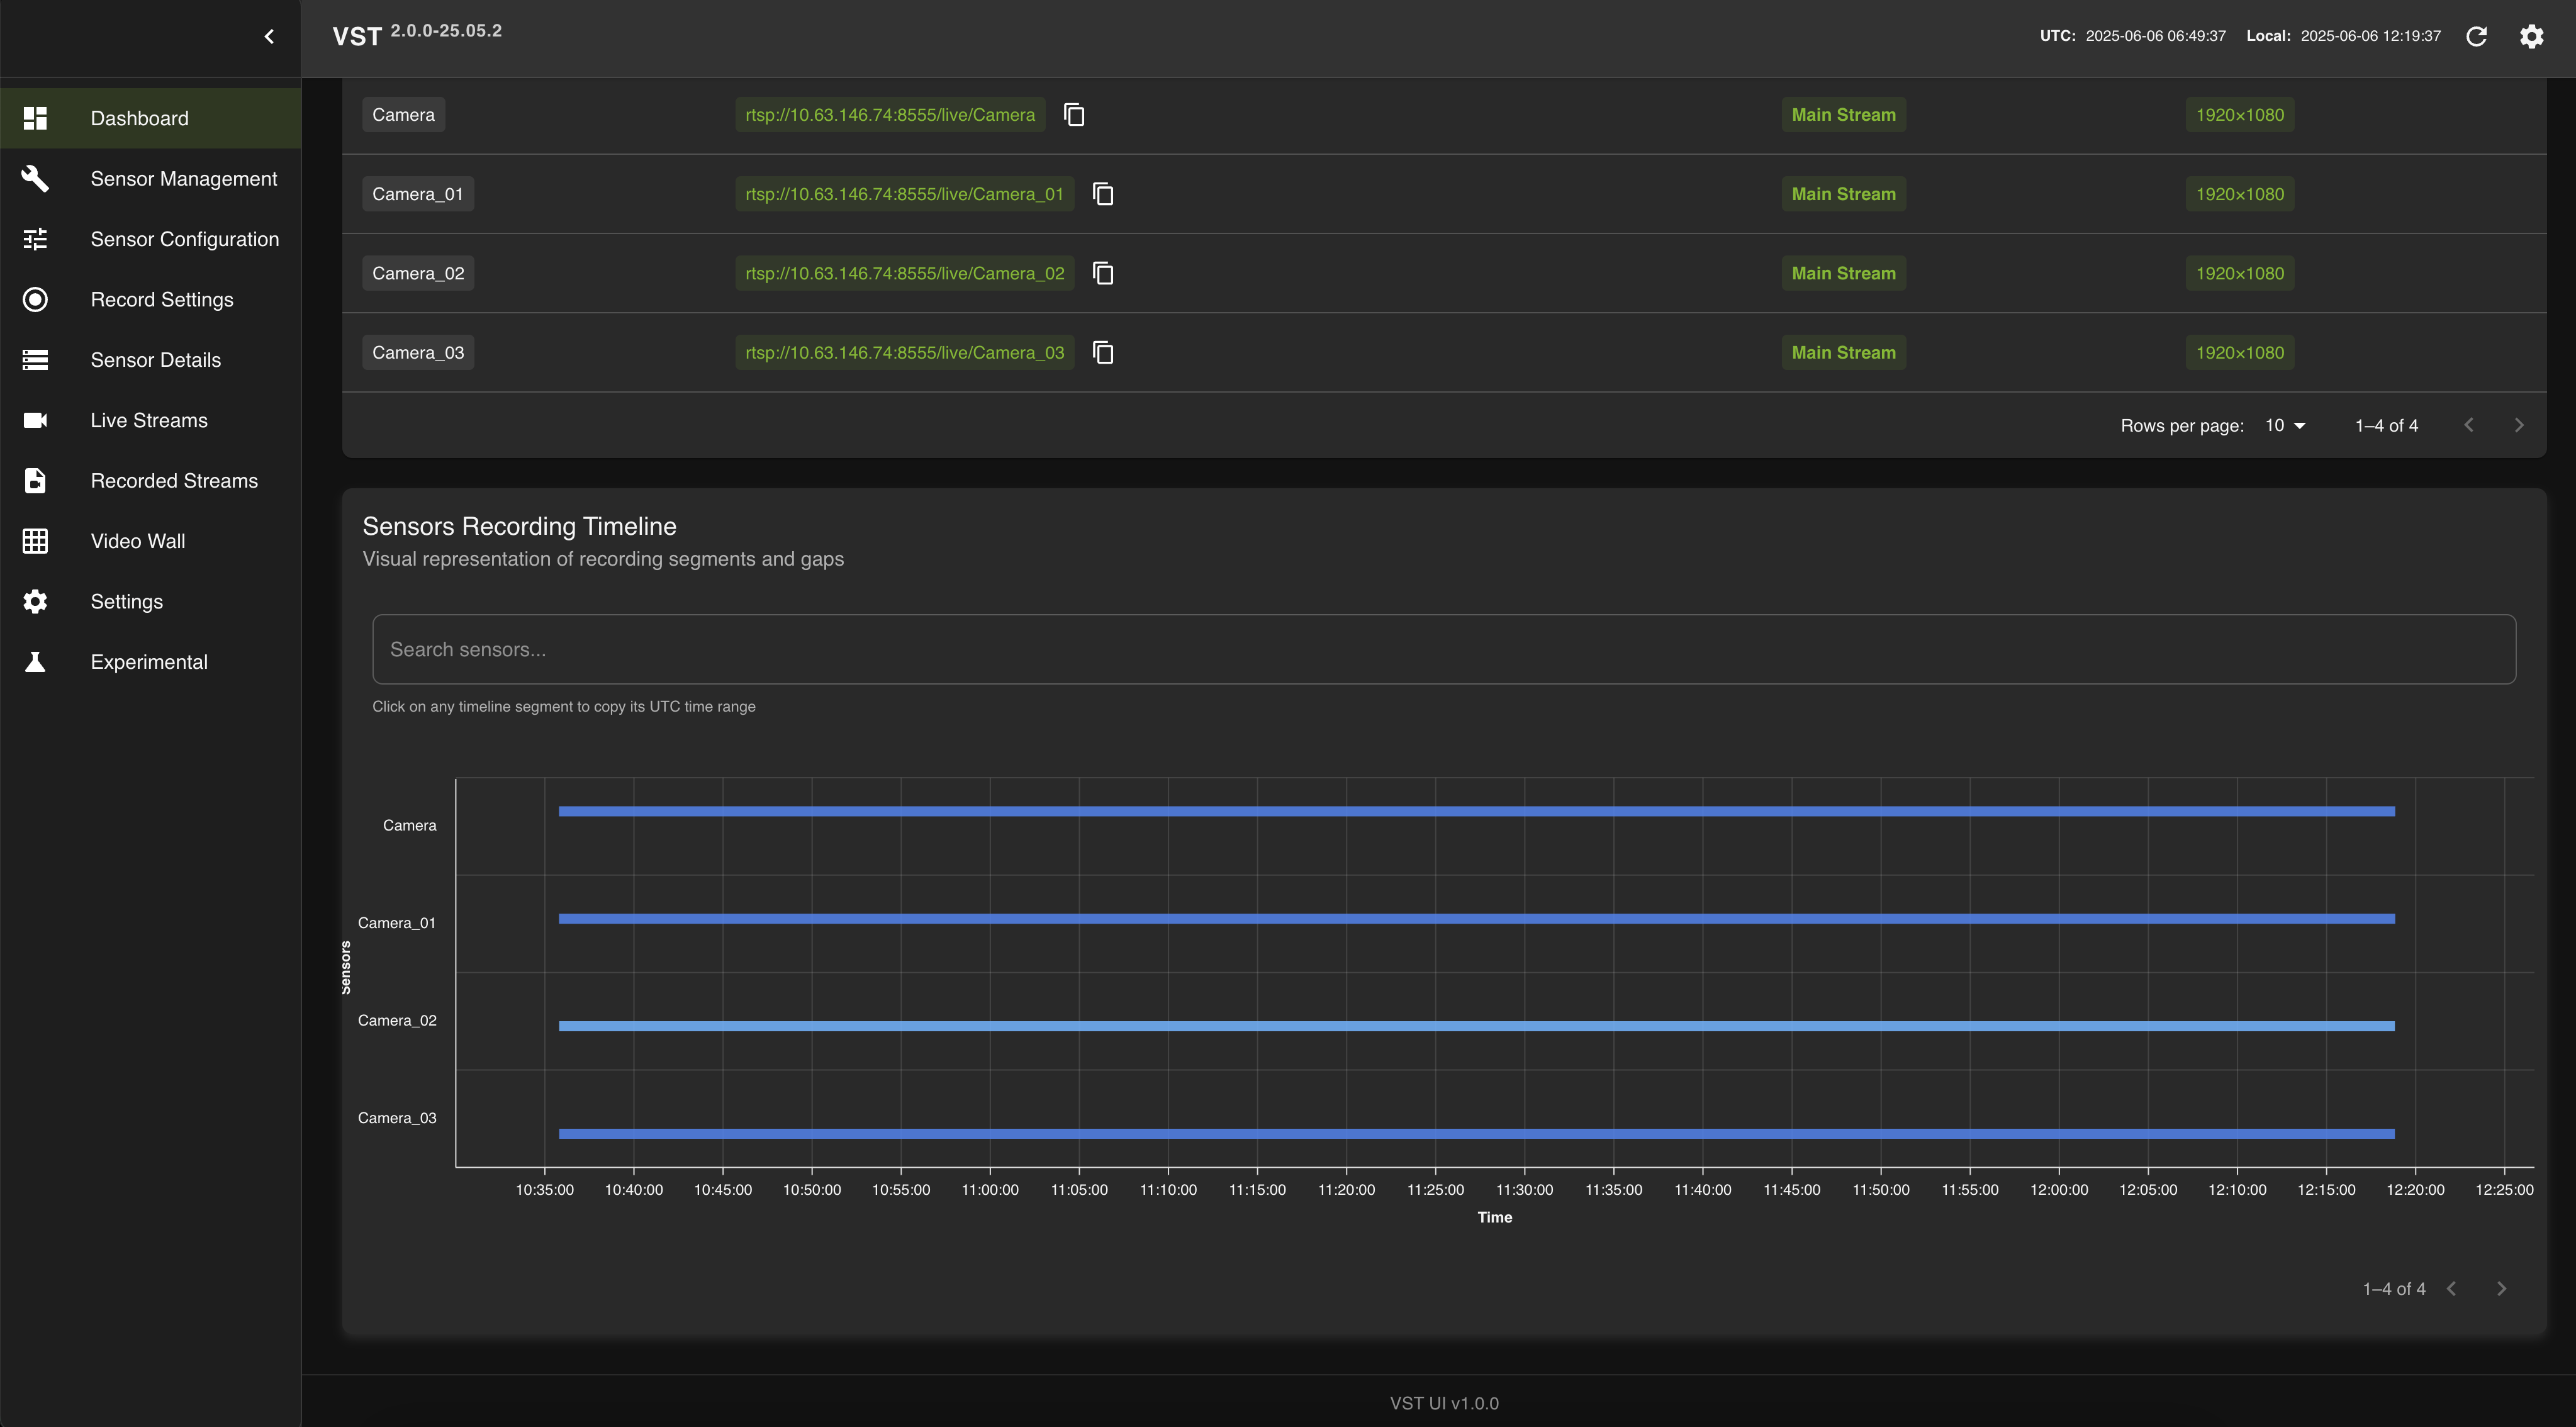Go to next page of streams table

coord(2518,425)
